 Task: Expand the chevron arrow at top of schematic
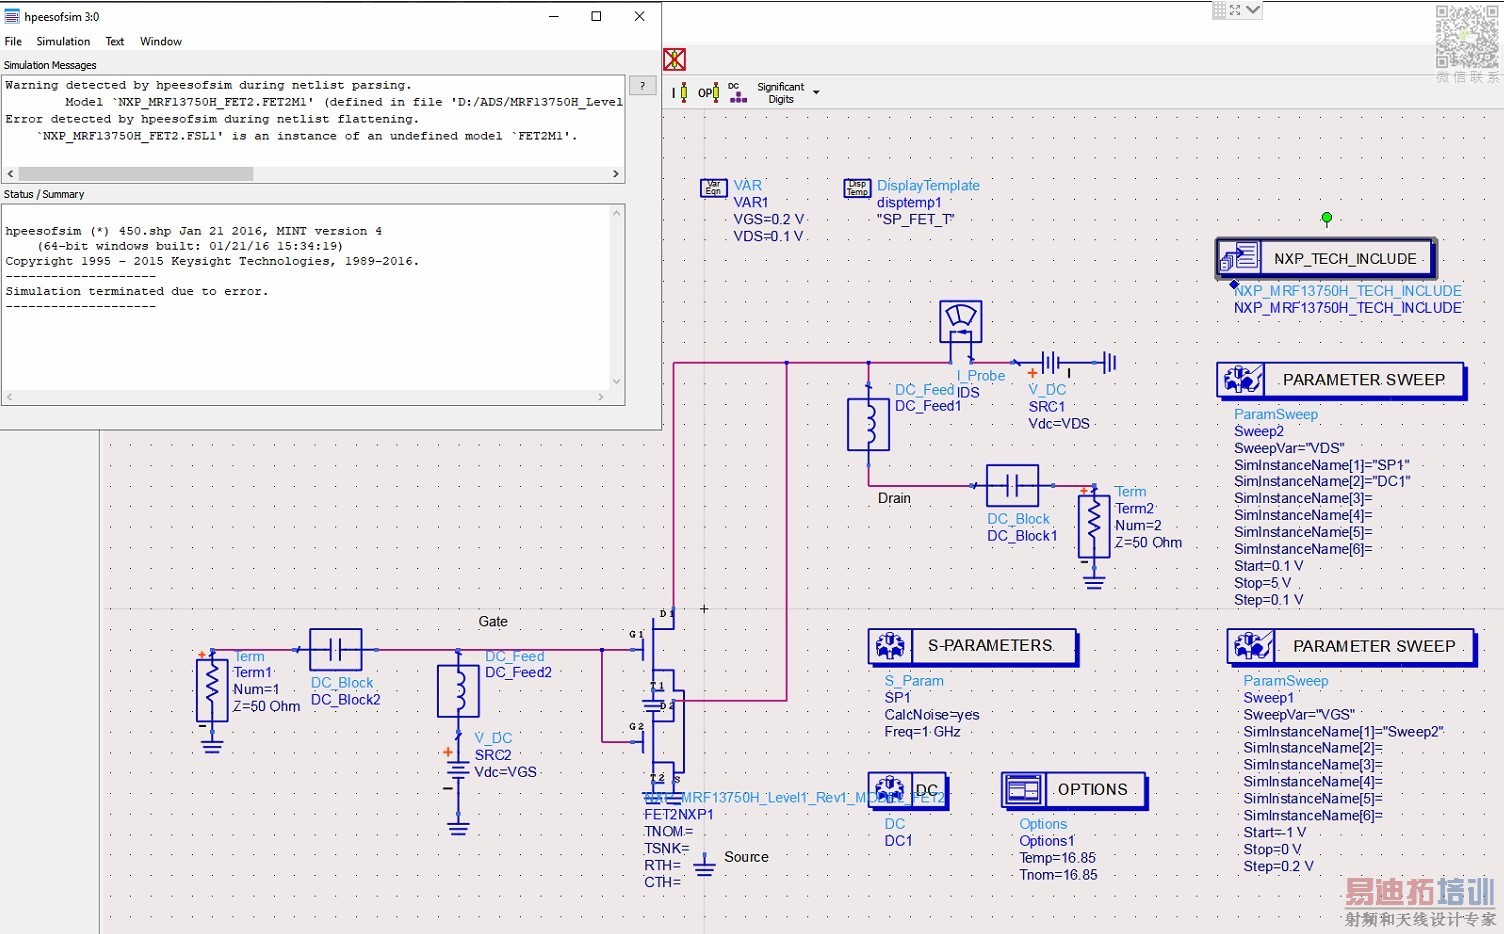point(1253,10)
